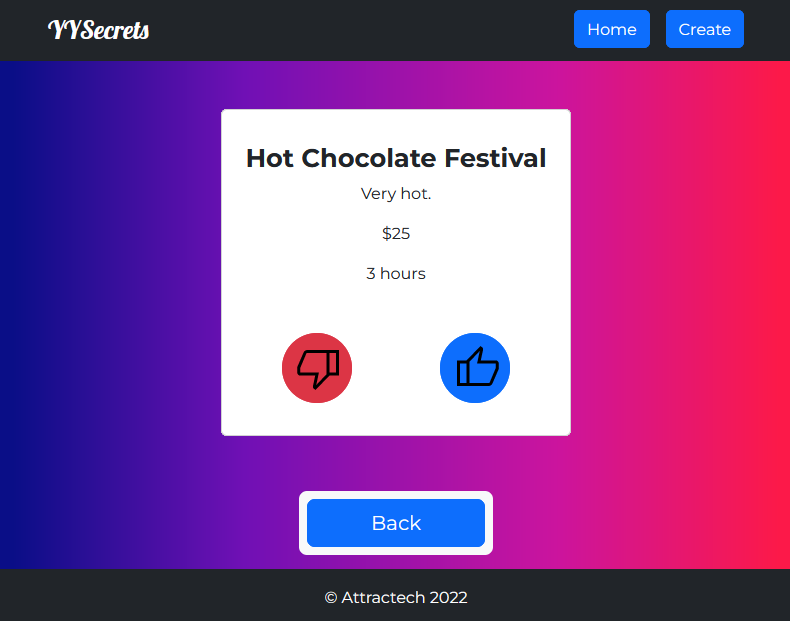Click the thumbs-up like icon
This screenshot has height=621, width=790.
pyautogui.click(x=475, y=368)
